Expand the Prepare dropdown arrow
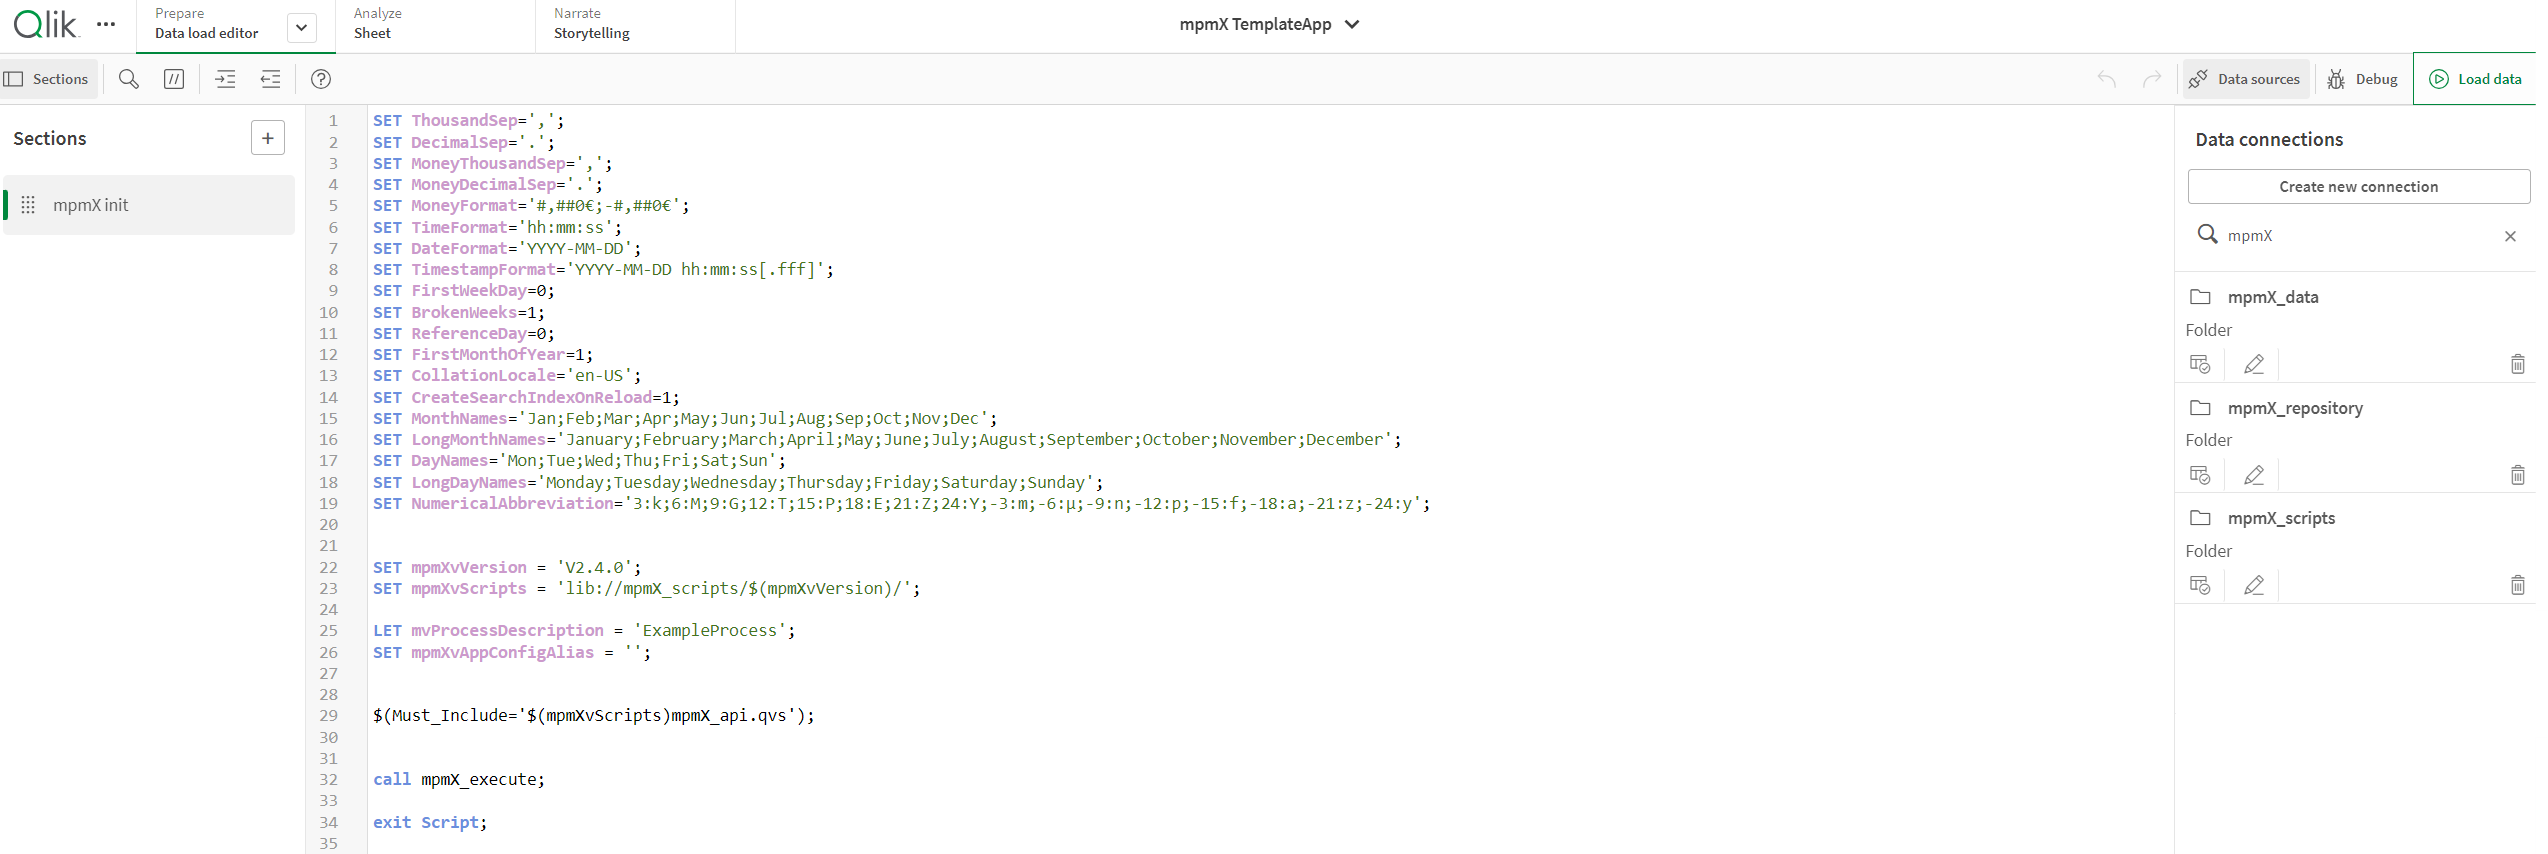This screenshot has width=2548, height=854. 301,27
